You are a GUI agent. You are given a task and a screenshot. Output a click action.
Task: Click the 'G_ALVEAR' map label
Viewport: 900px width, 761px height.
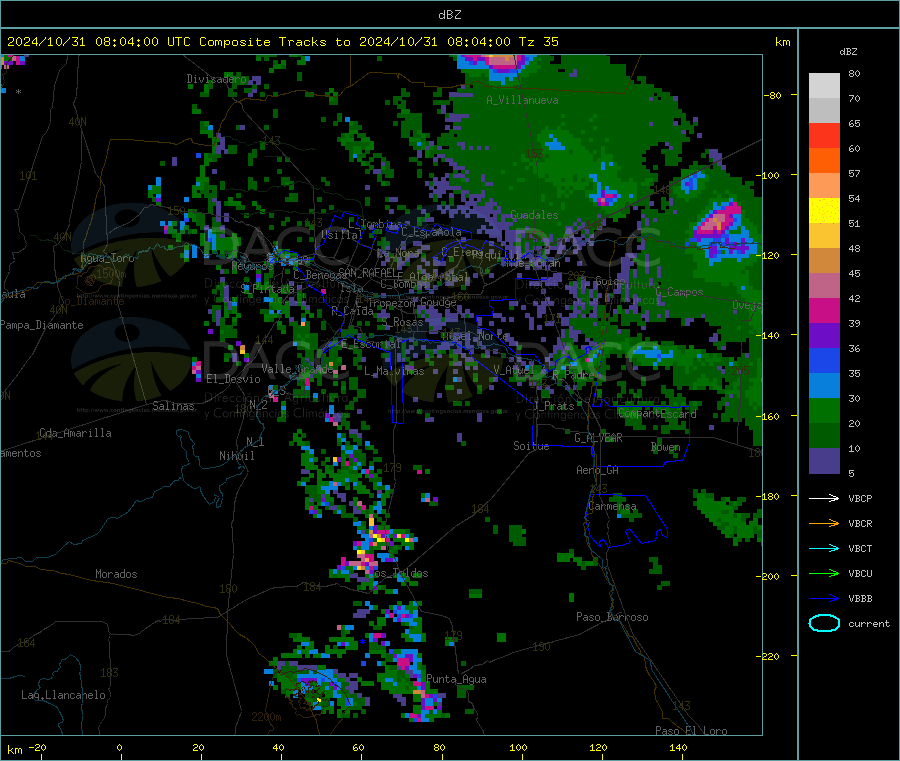598,438
